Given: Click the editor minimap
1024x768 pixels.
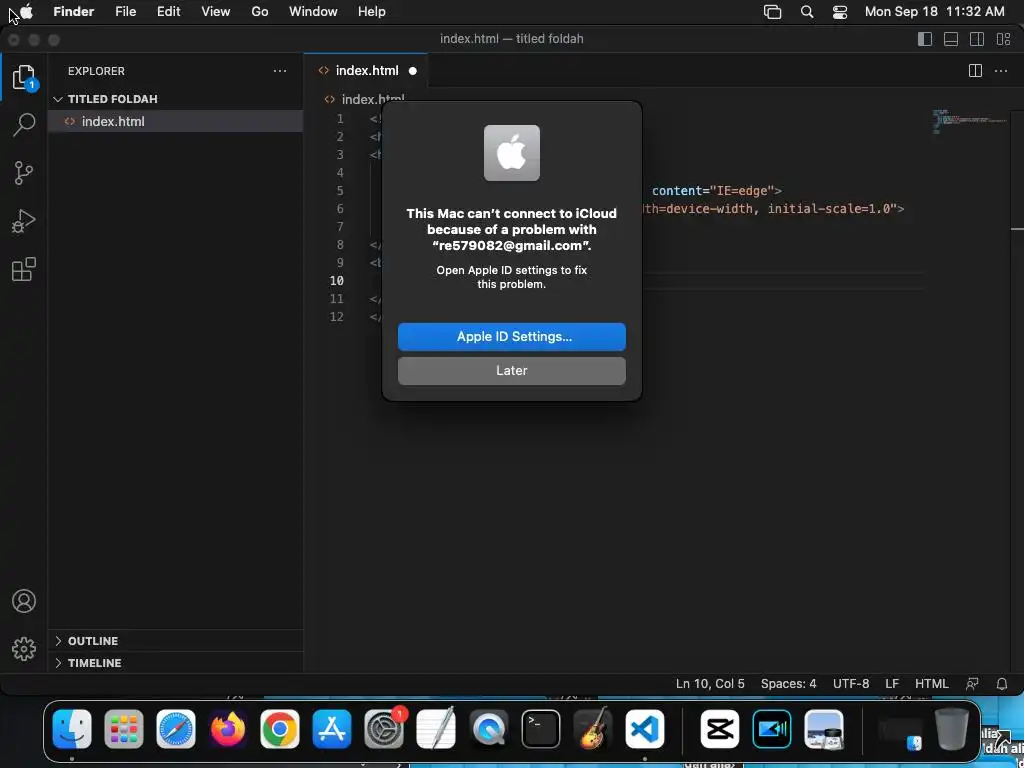Looking at the screenshot, I should tap(970, 121).
